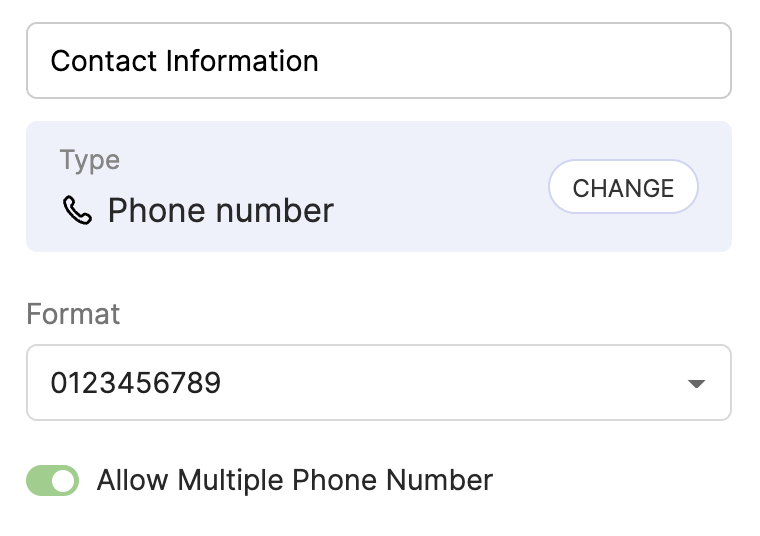Click the blue Type panel background
760x536 pixels.
440,230
